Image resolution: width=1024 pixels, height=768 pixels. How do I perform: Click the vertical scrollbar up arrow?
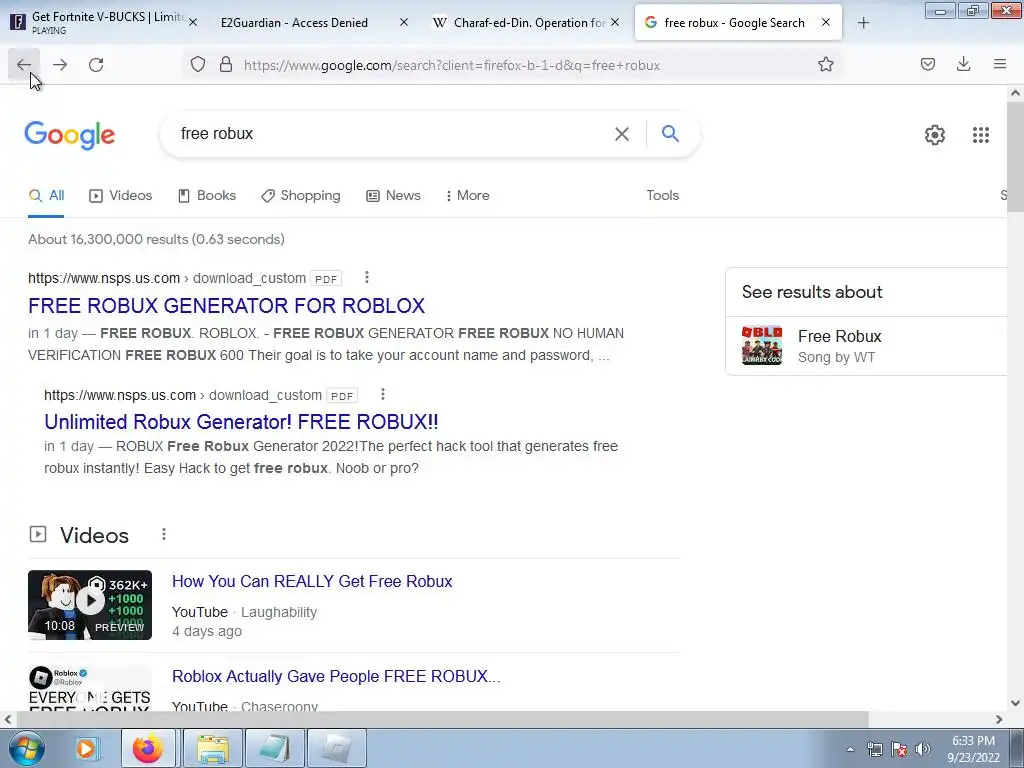[1015, 93]
